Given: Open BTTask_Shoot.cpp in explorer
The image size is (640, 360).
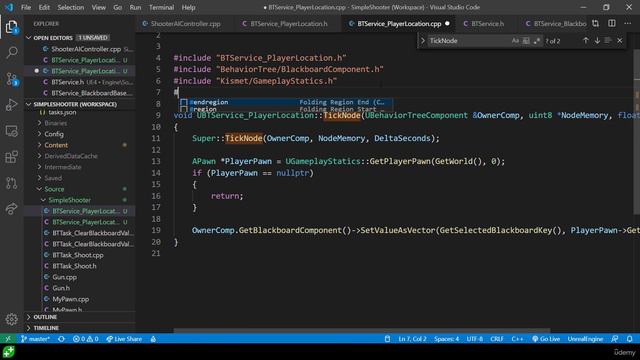Looking at the screenshot, I should pos(78,255).
